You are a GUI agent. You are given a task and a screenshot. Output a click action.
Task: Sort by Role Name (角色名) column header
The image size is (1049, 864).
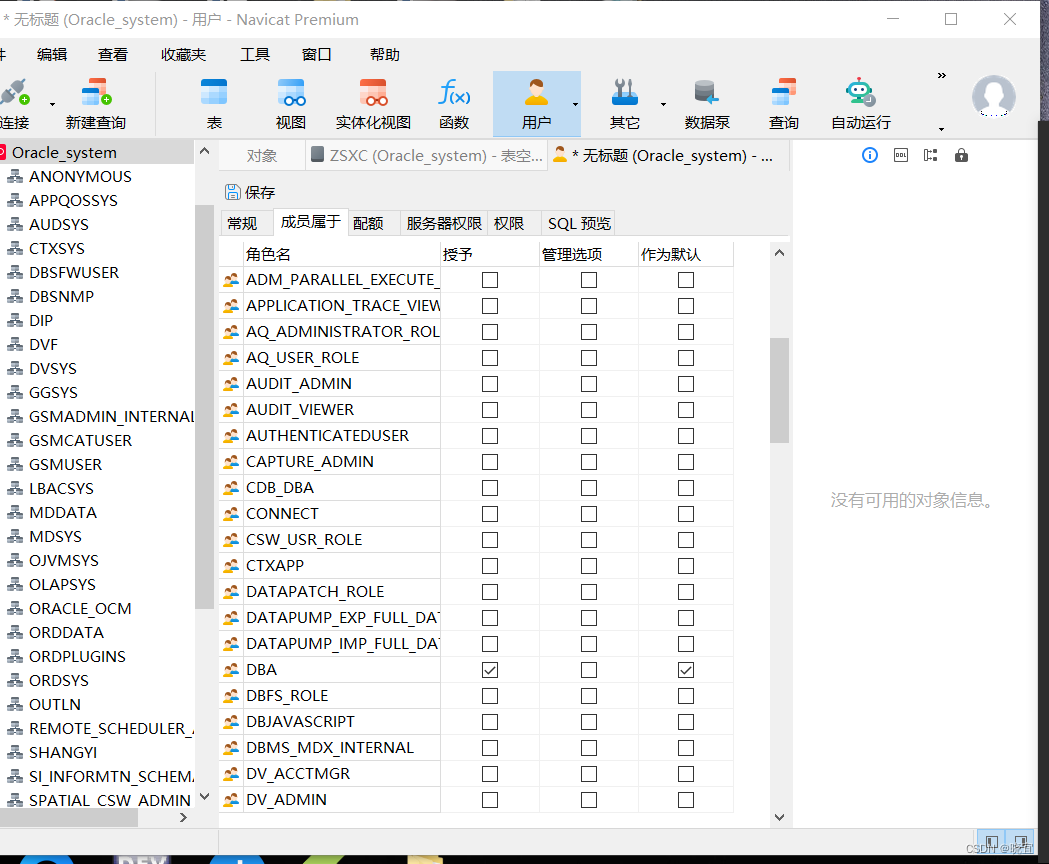click(341, 254)
